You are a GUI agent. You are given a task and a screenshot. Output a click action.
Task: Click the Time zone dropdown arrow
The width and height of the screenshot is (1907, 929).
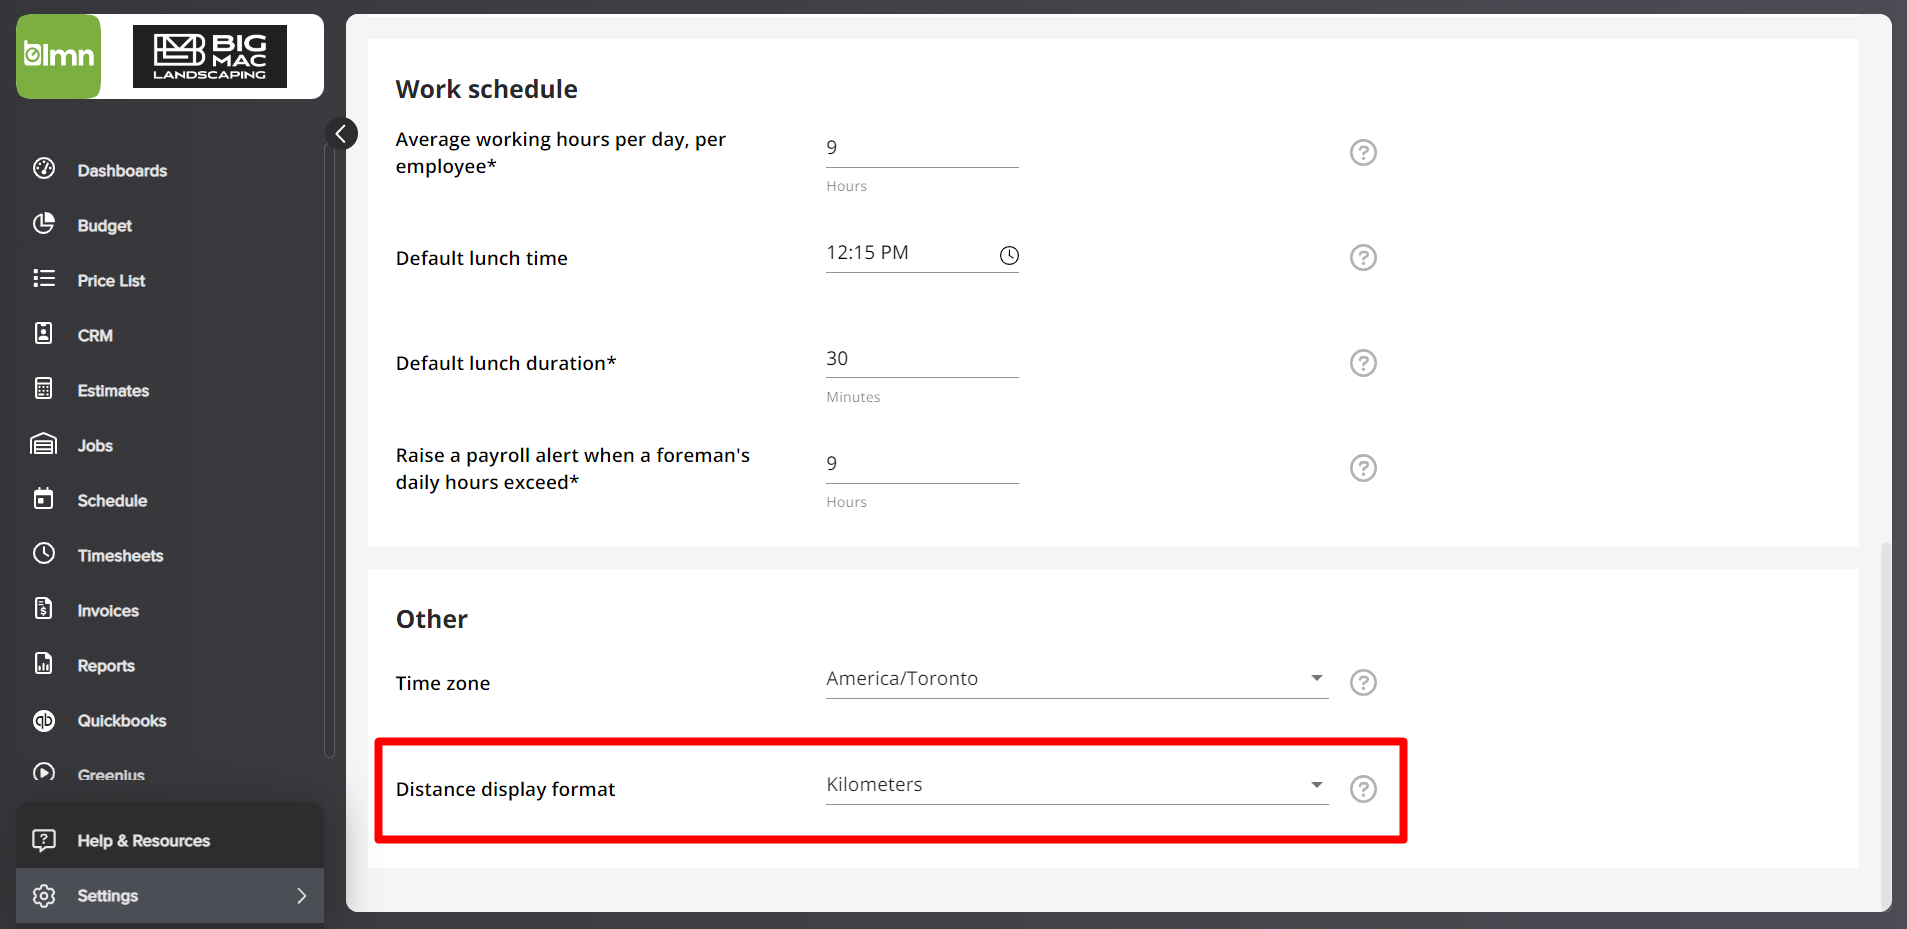click(1316, 678)
